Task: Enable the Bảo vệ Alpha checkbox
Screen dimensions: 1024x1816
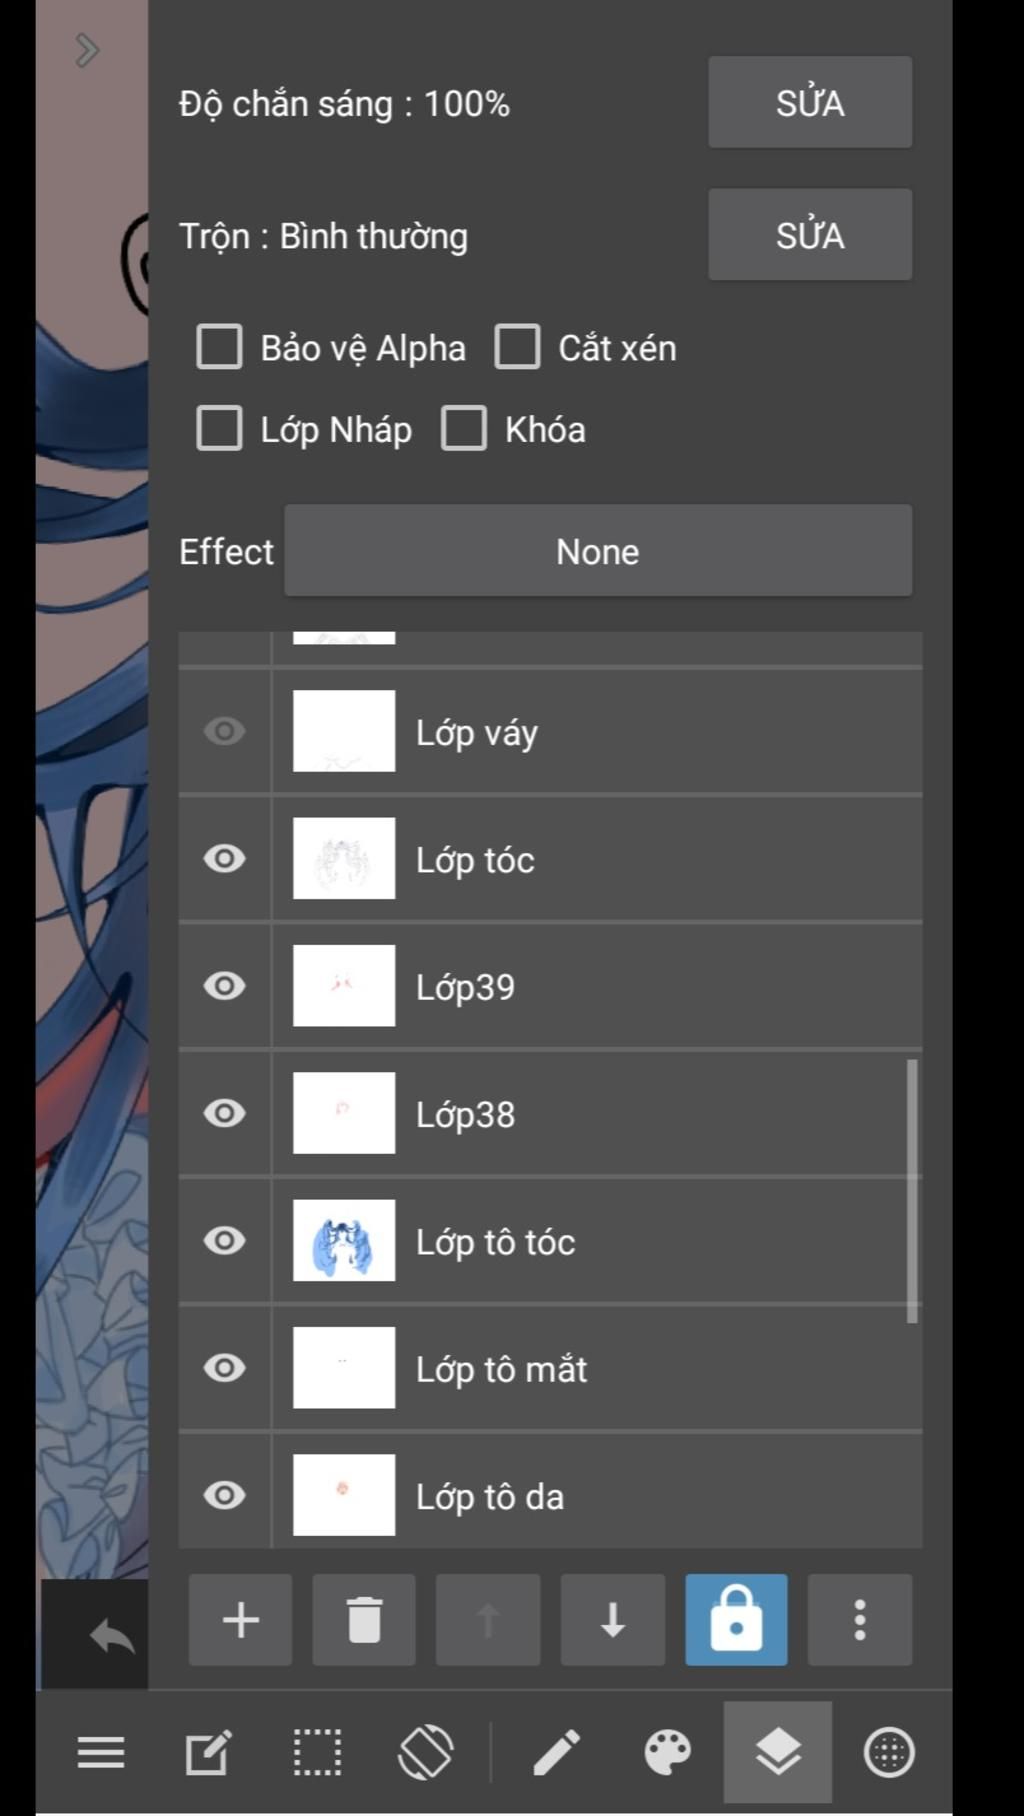Action: point(219,347)
